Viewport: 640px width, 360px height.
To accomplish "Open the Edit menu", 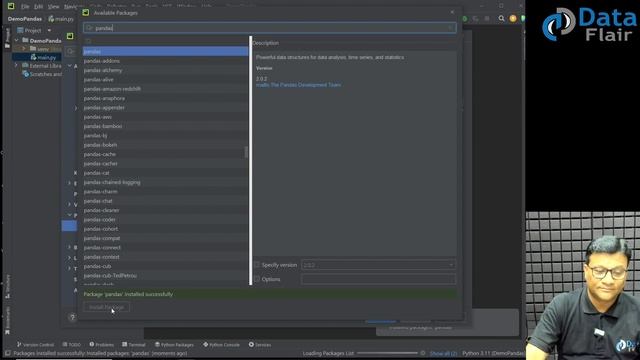I will (x=38, y=7).
